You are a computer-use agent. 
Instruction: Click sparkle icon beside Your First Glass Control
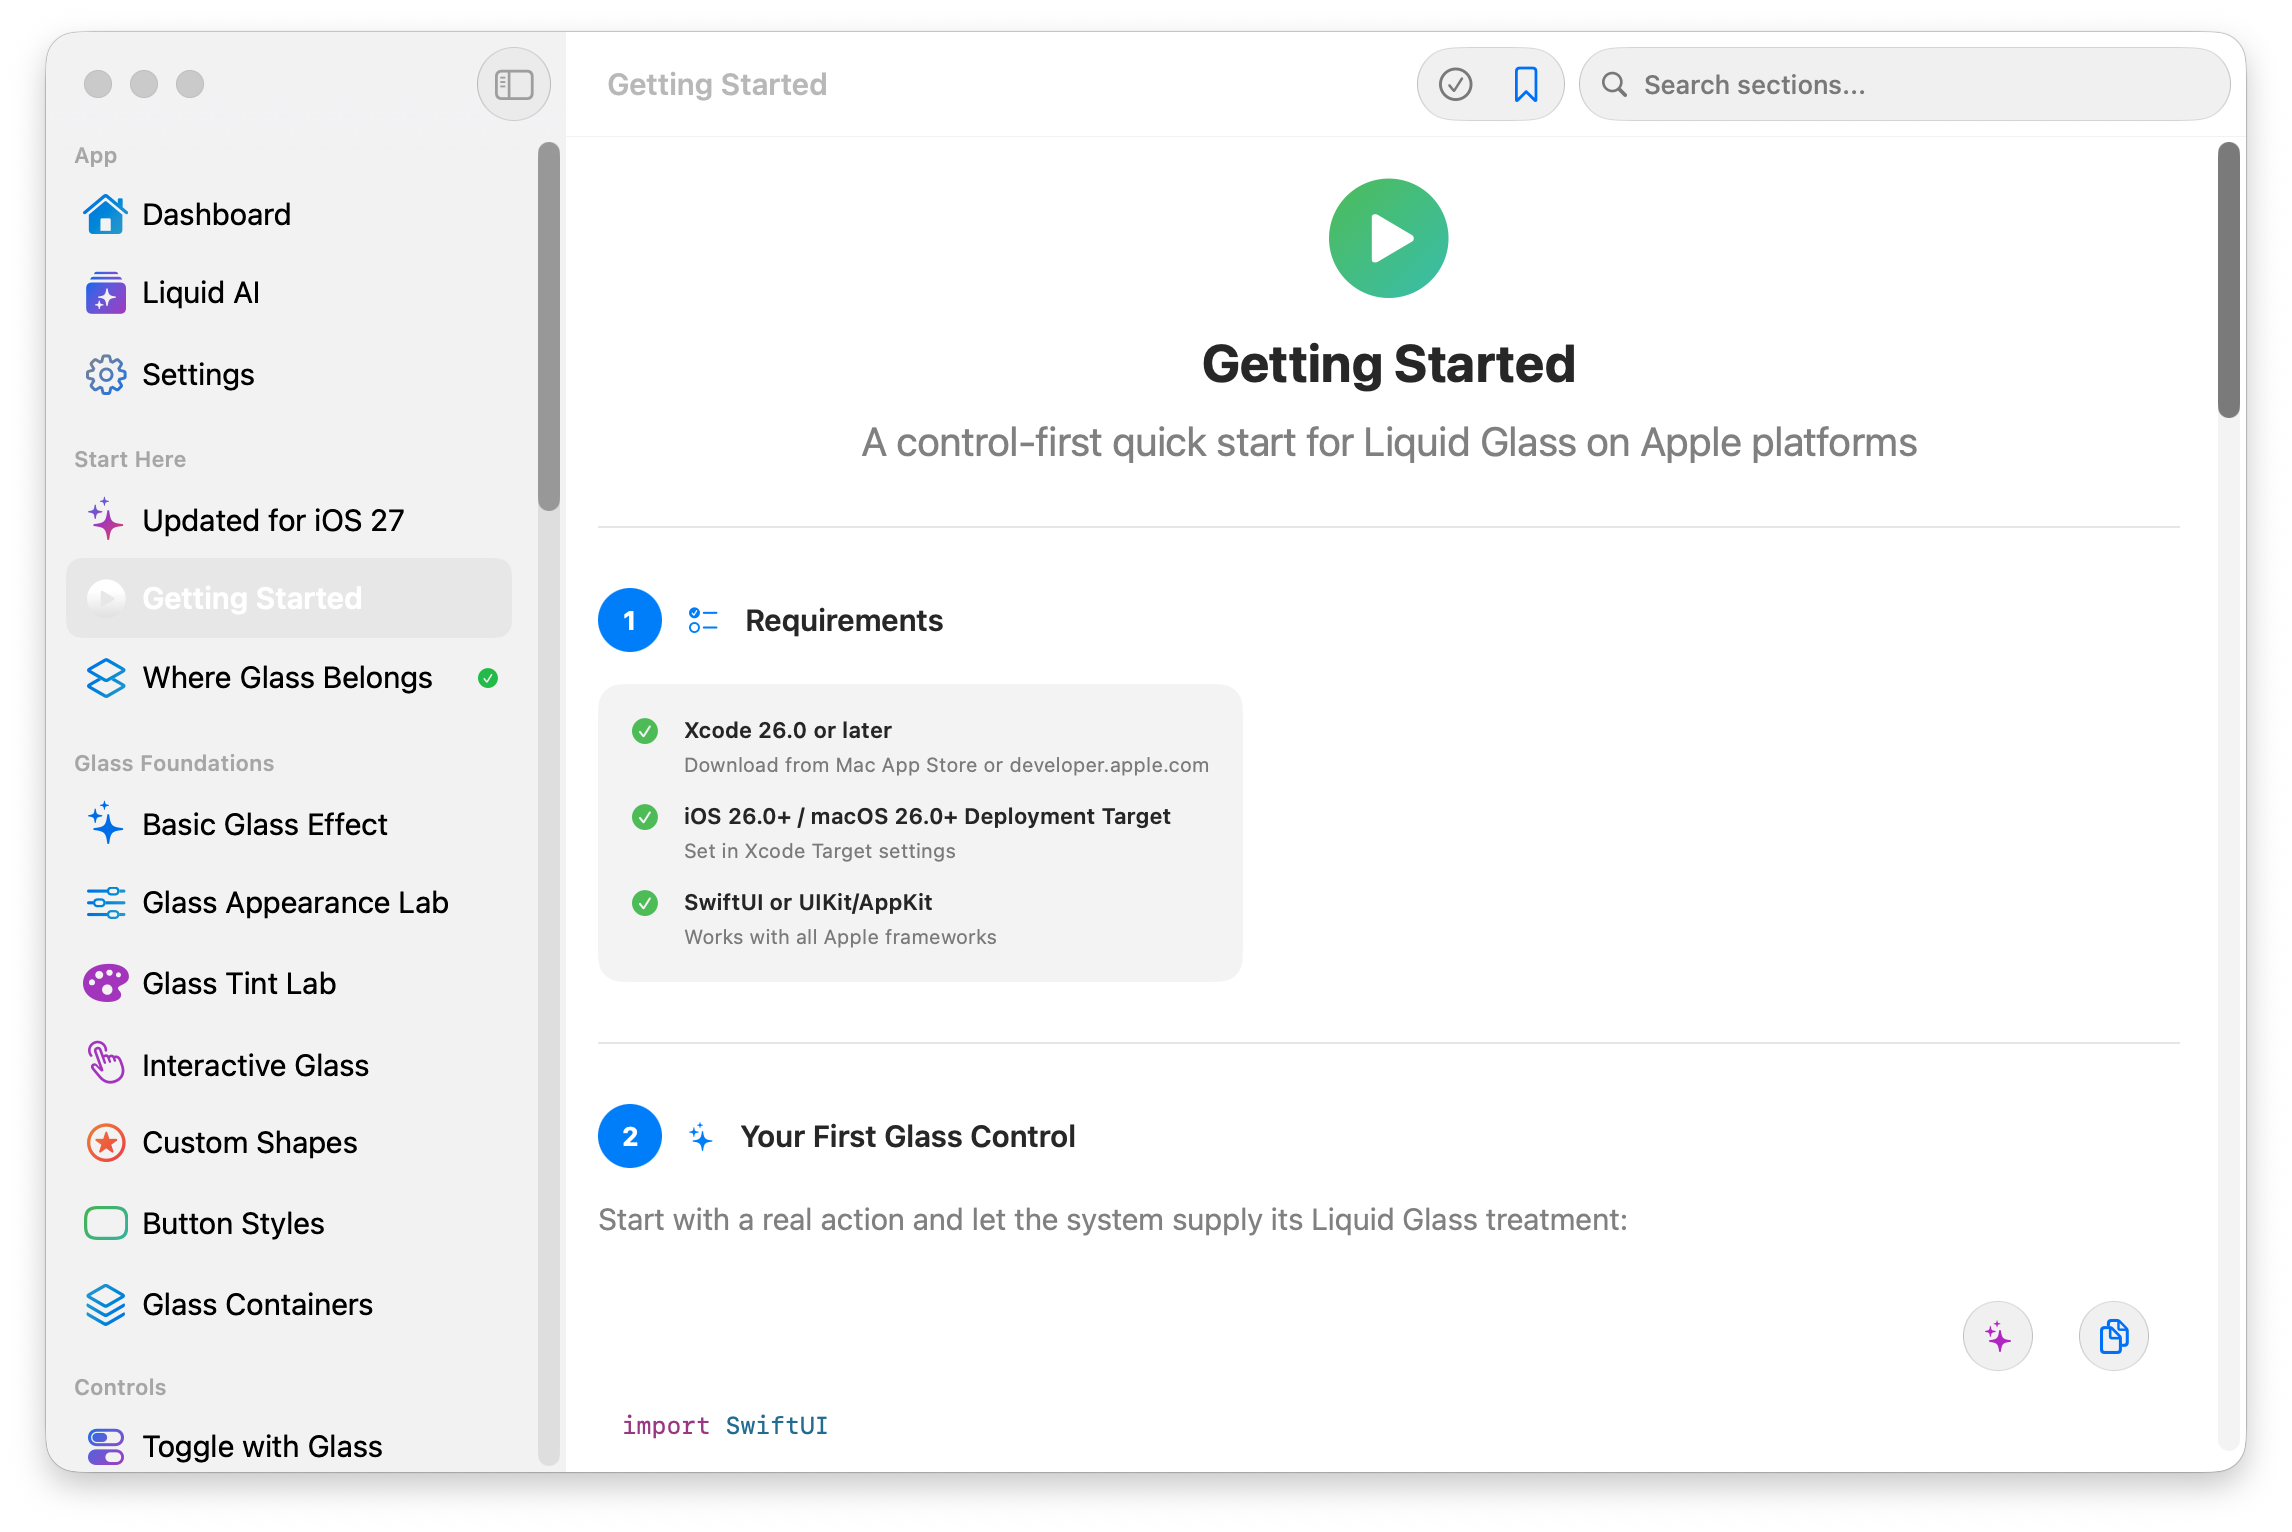(x=701, y=1136)
